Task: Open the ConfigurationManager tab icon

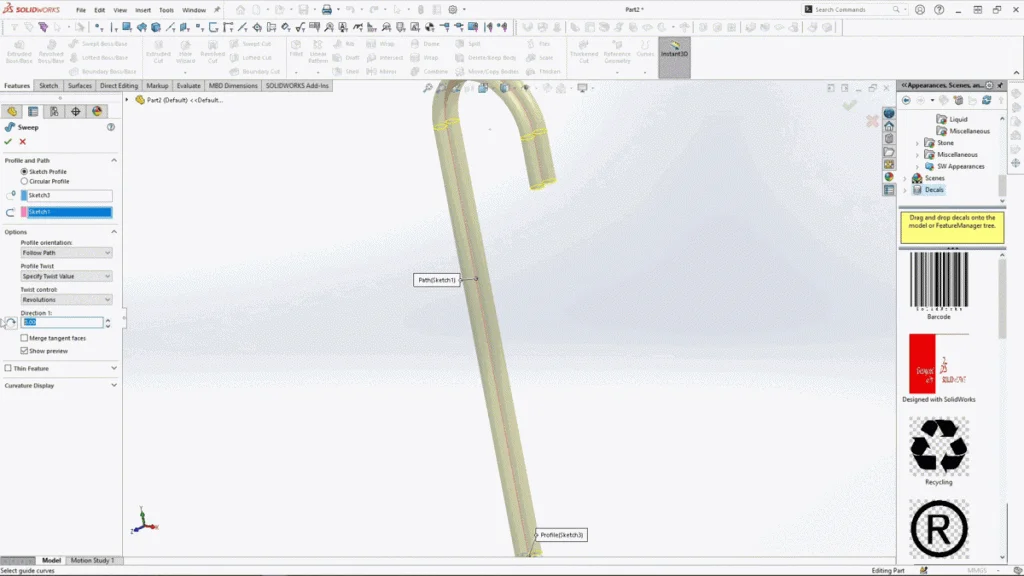Action: (x=54, y=112)
